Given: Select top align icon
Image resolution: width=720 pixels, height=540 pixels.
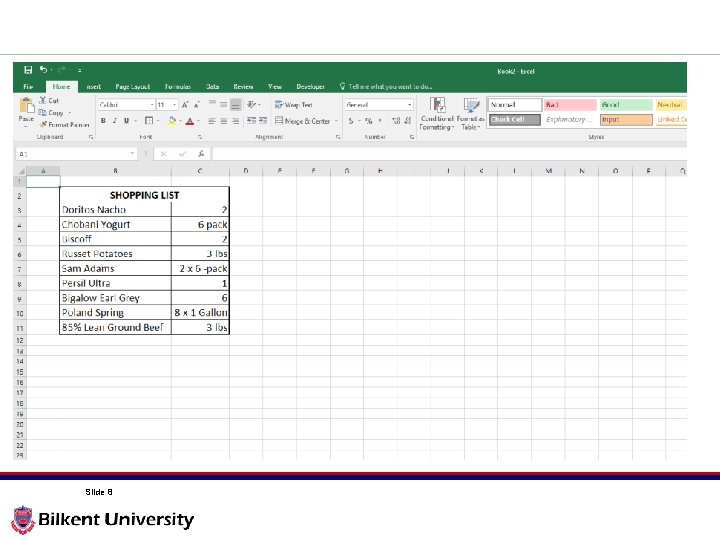Looking at the screenshot, I should (212, 105).
